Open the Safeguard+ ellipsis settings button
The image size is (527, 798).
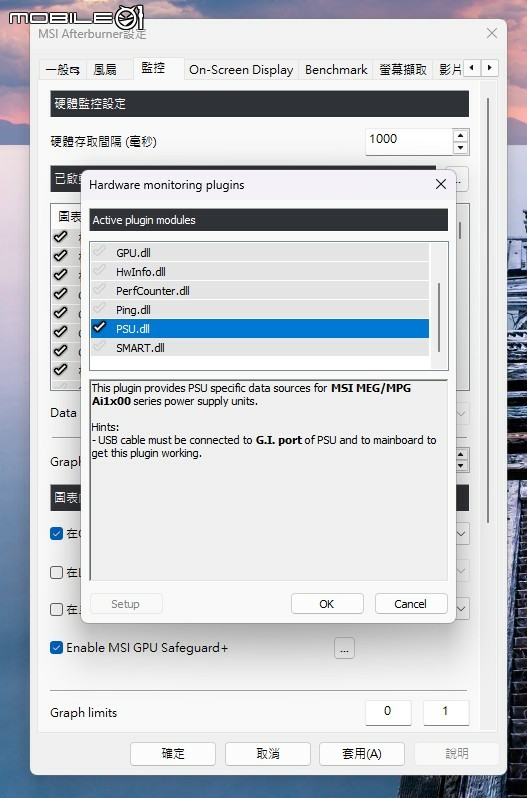[x=344, y=648]
